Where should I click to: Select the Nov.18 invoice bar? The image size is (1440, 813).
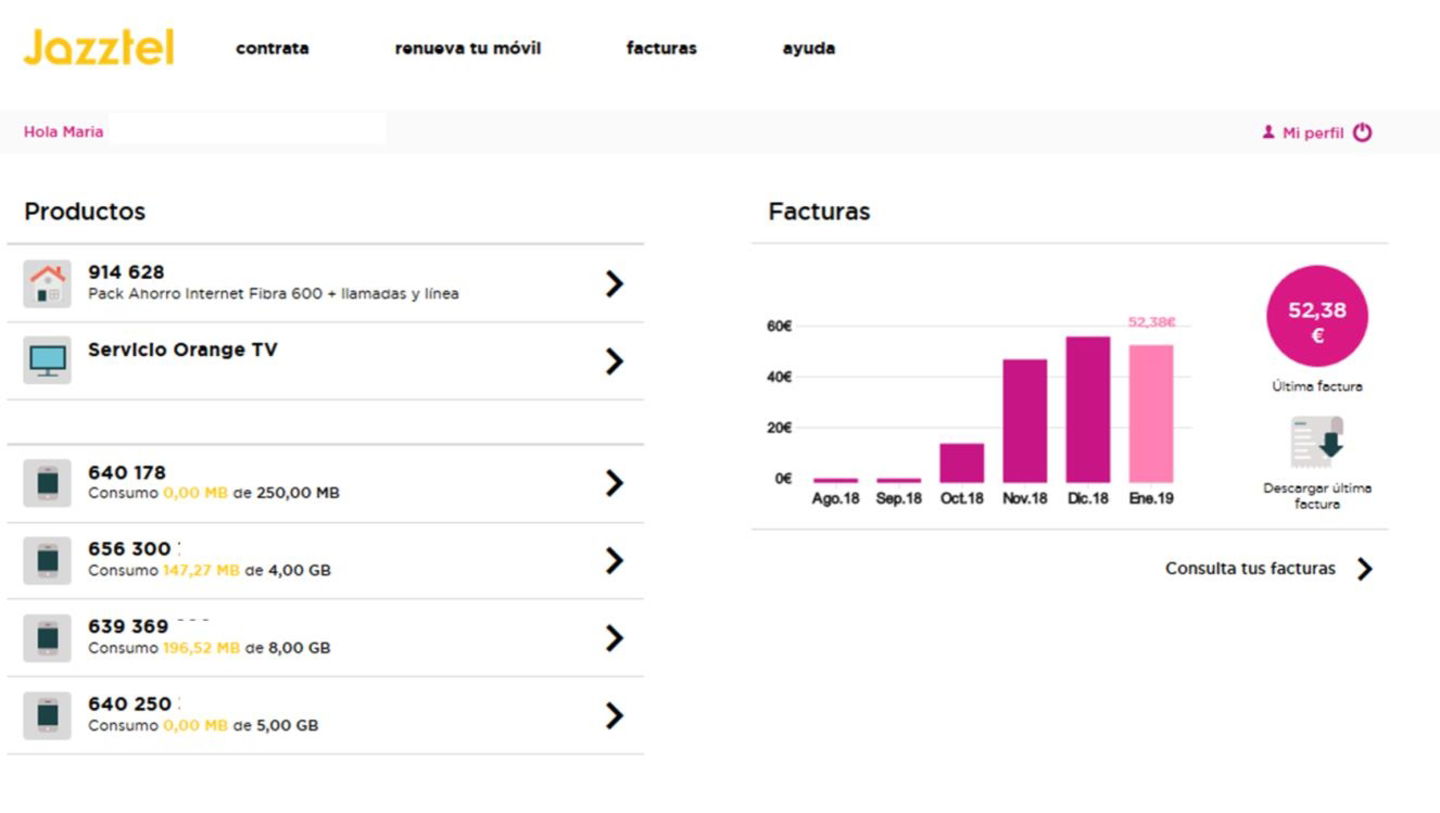tap(1025, 421)
